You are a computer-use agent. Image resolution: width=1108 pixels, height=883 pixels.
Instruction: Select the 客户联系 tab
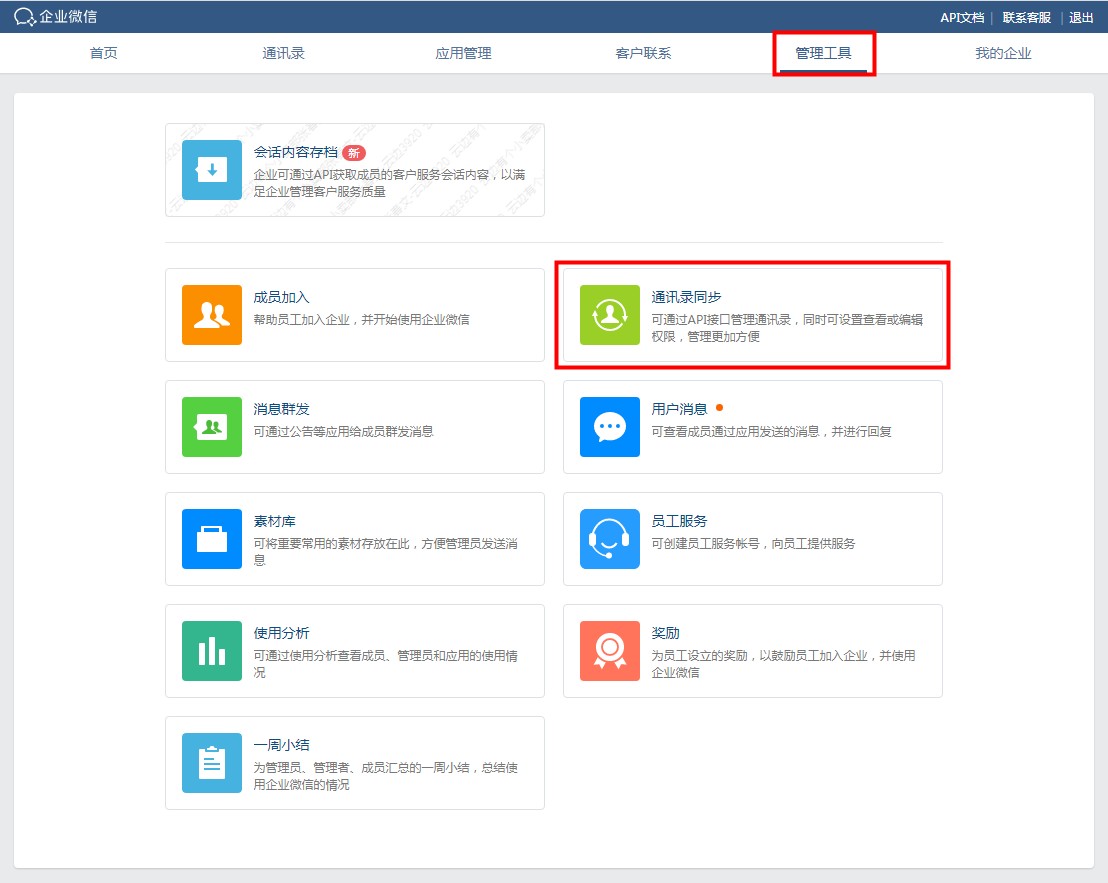pyautogui.click(x=643, y=54)
